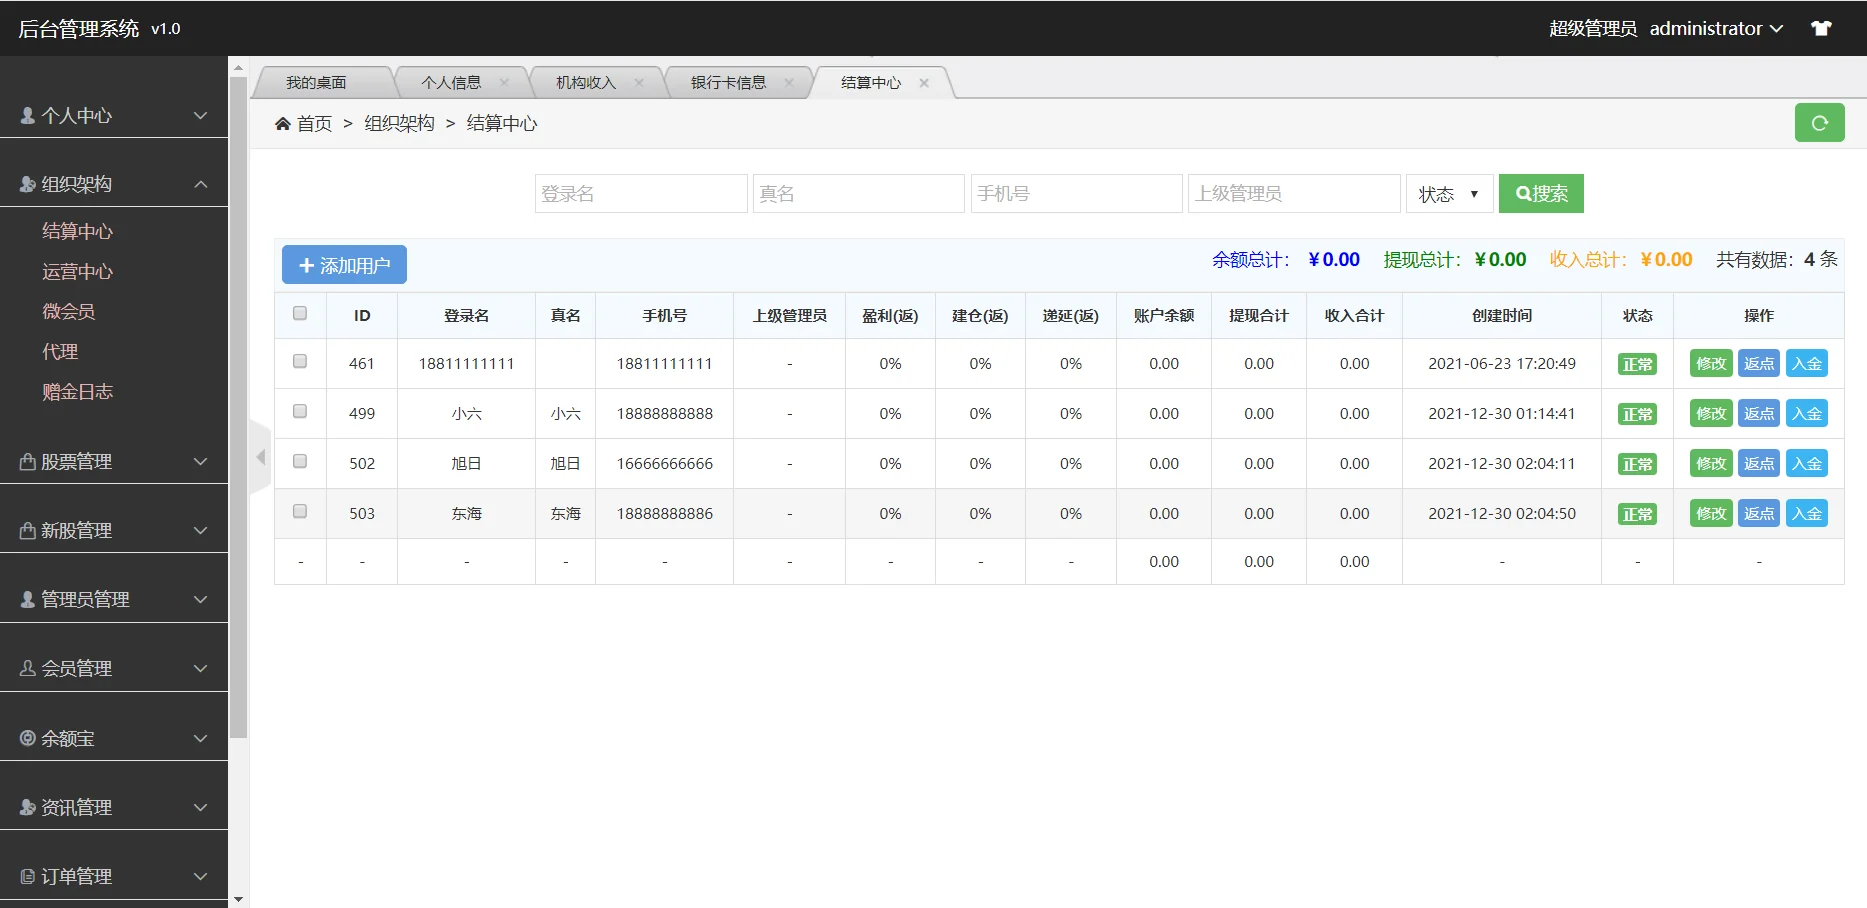Open the 状态 dropdown filter
This screenshot has height=908, width=1867.
(x=1448, y=193)
